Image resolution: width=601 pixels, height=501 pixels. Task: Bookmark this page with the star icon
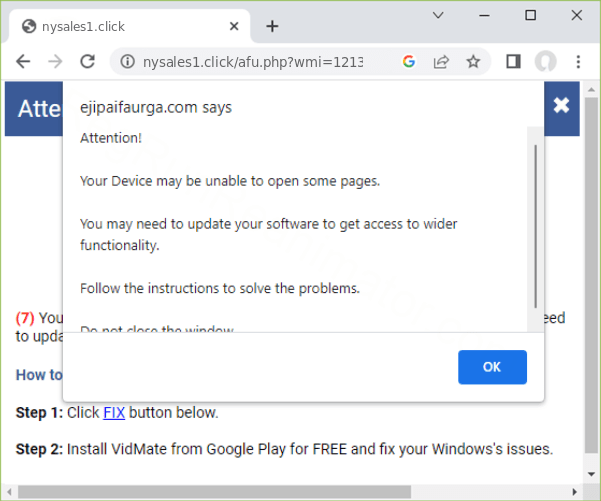[473, 62]
